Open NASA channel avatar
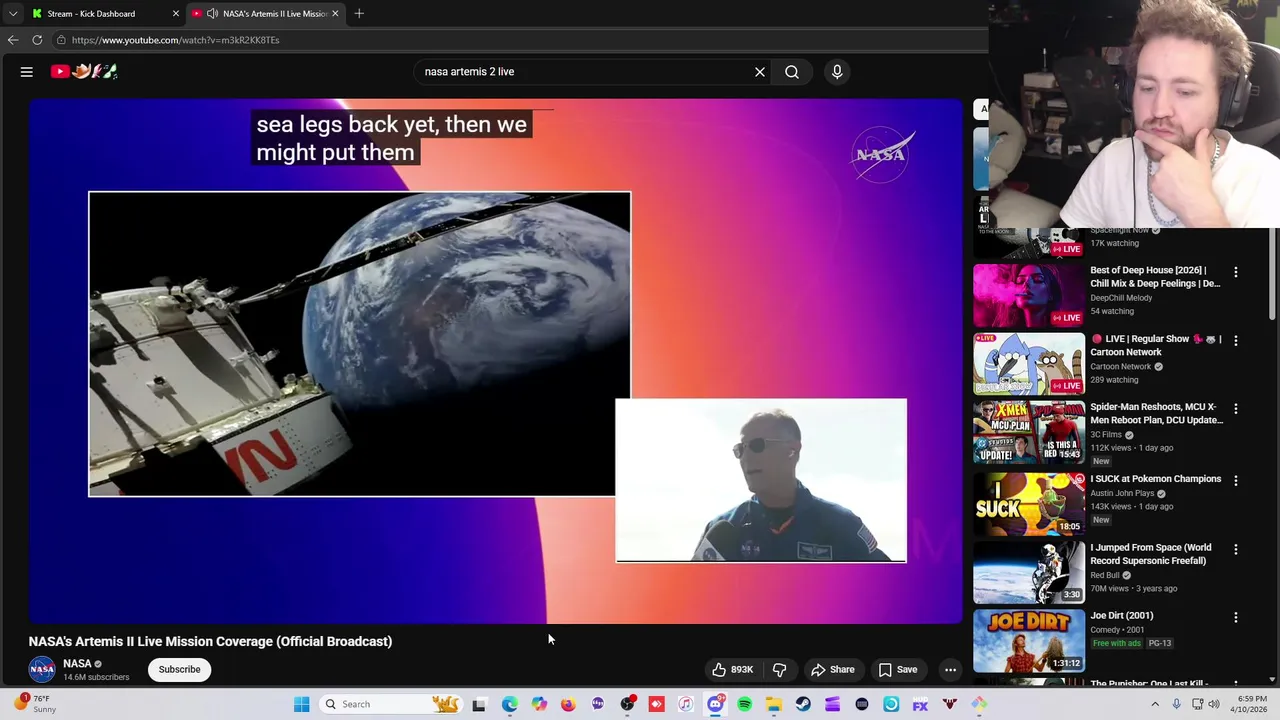The image size is (1280, 720). pyautogui.click(x=42, y=670)
